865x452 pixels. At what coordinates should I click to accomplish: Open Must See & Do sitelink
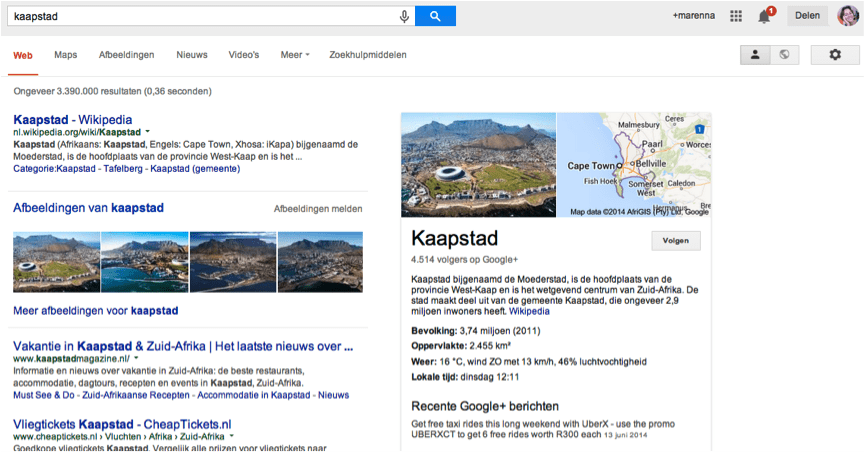44,395
